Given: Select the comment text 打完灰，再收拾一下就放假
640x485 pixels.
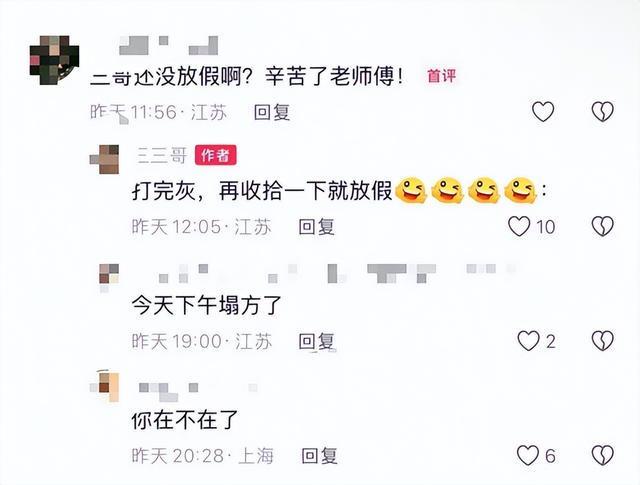Looking at the screenshot, I should (262, 191).
